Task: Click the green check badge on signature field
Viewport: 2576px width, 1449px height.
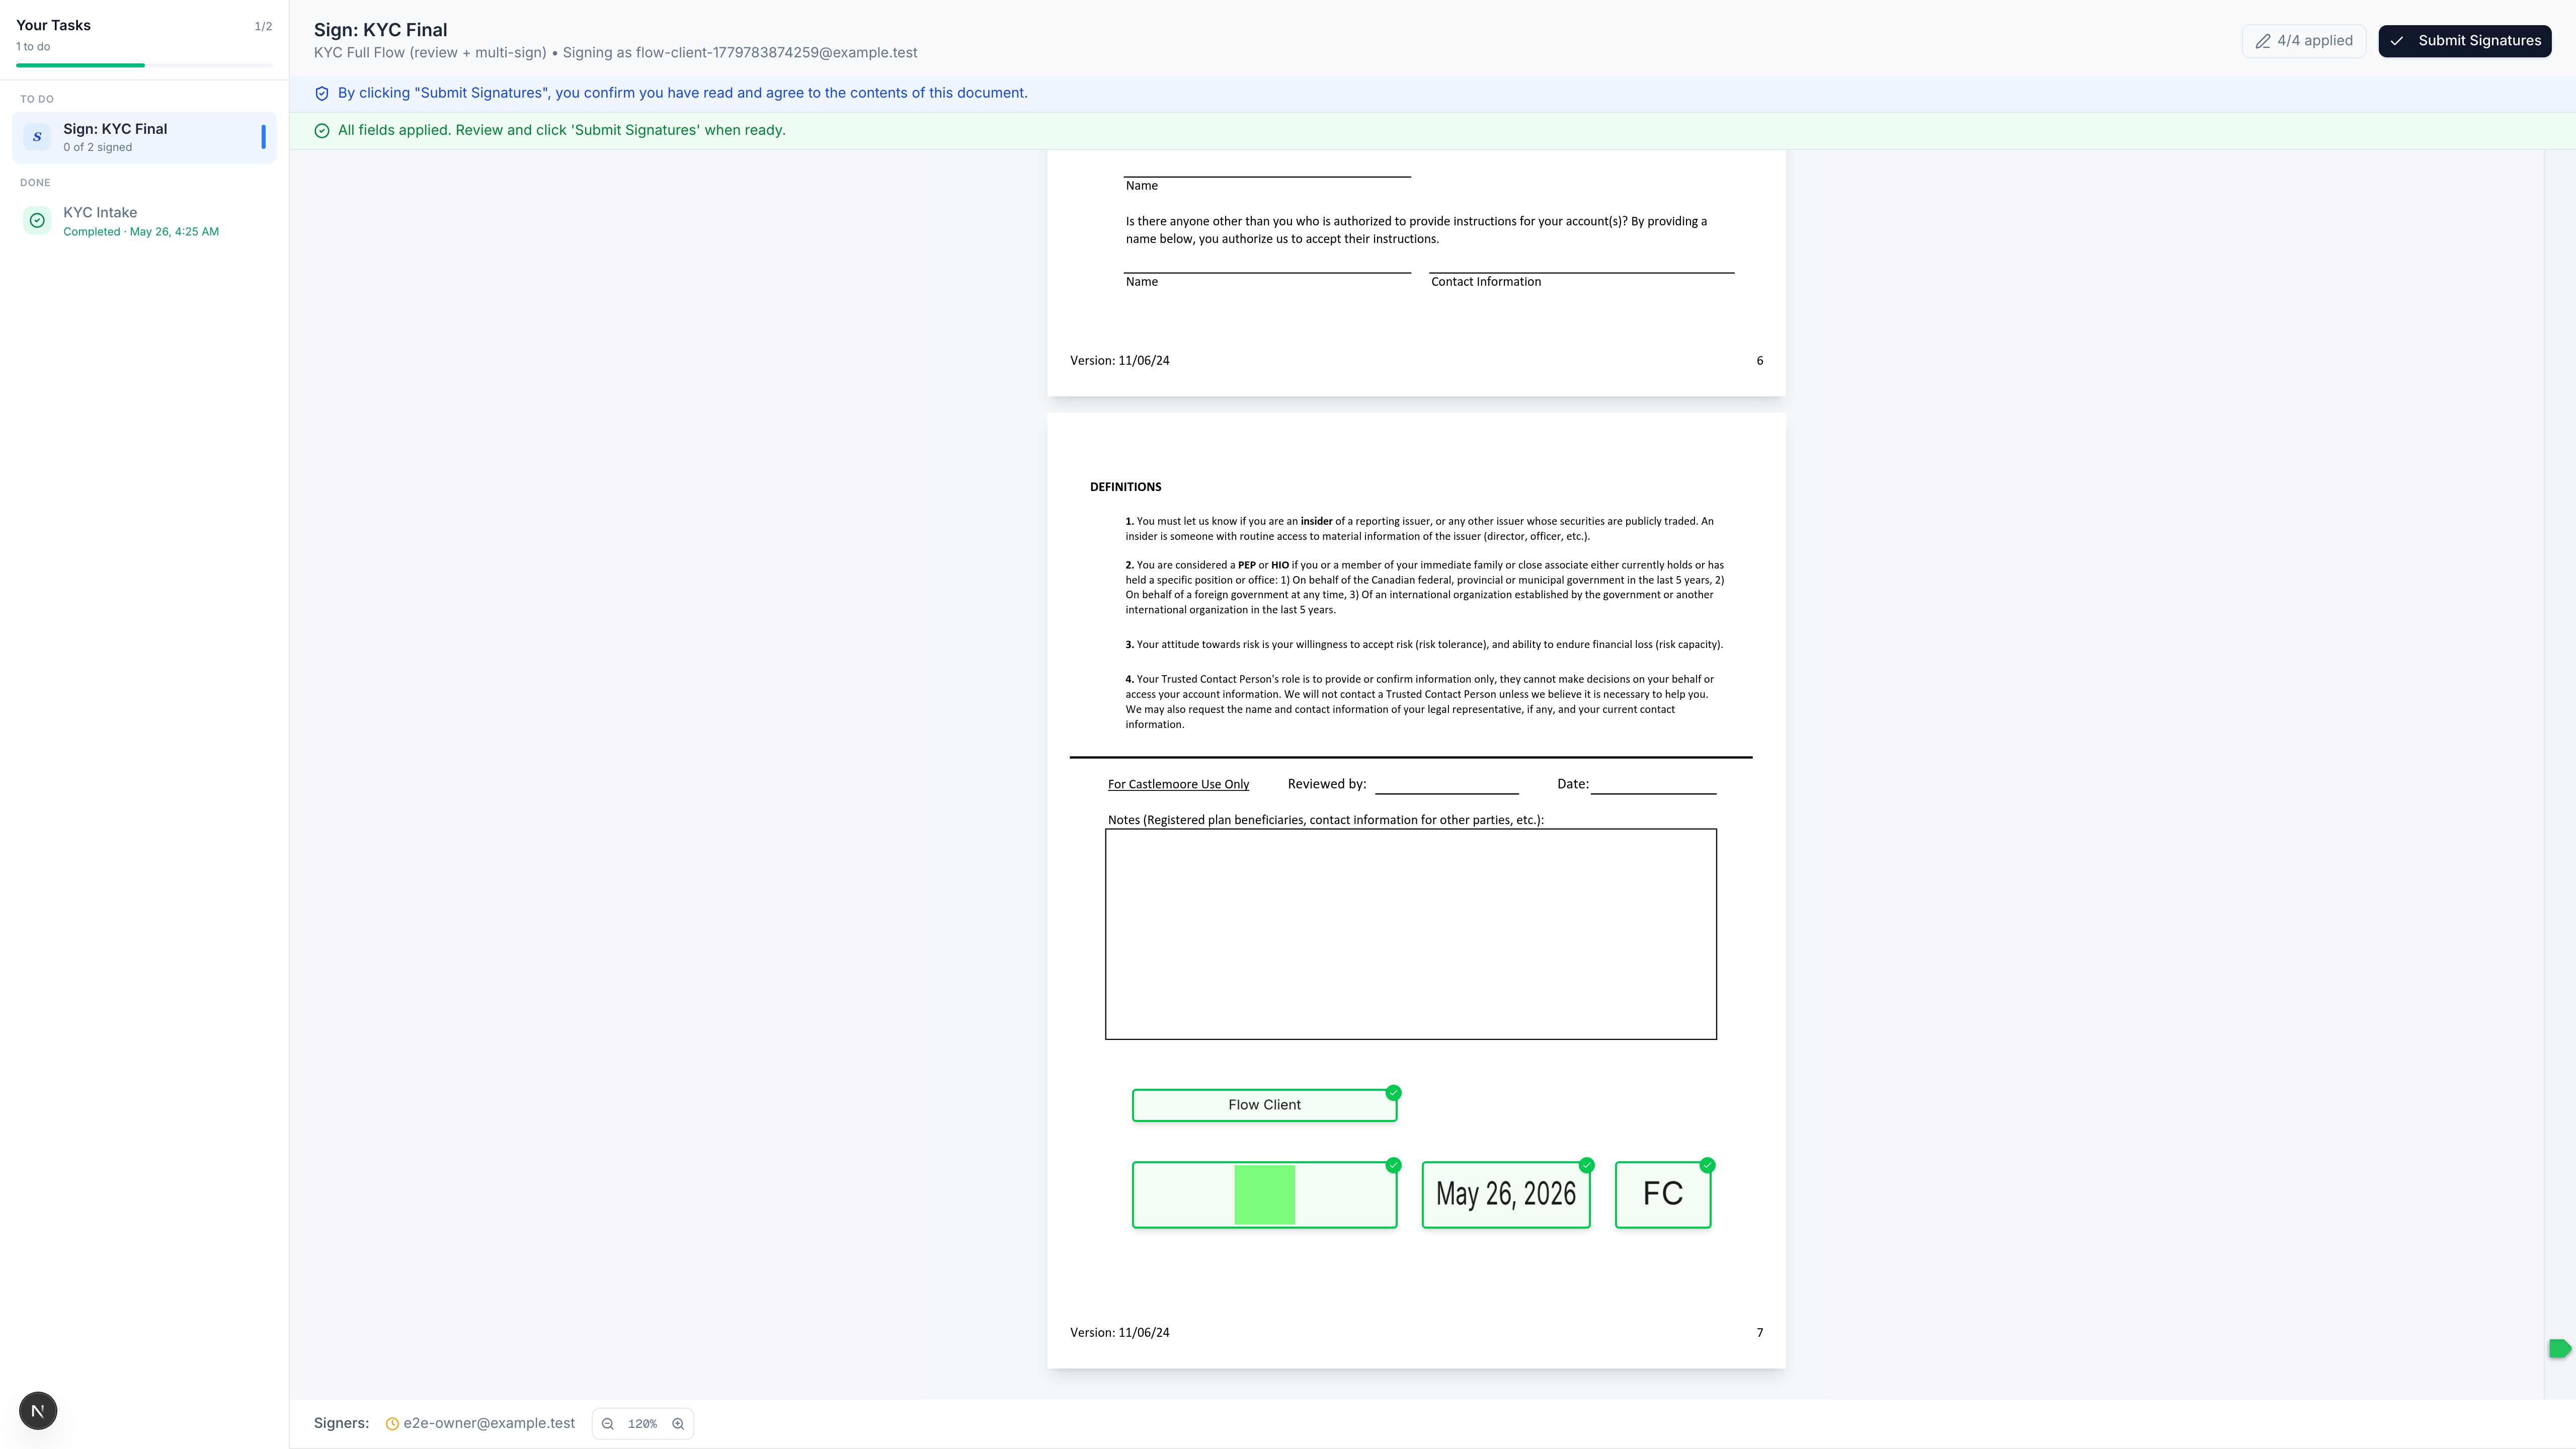Action: pos(1393,1165)
